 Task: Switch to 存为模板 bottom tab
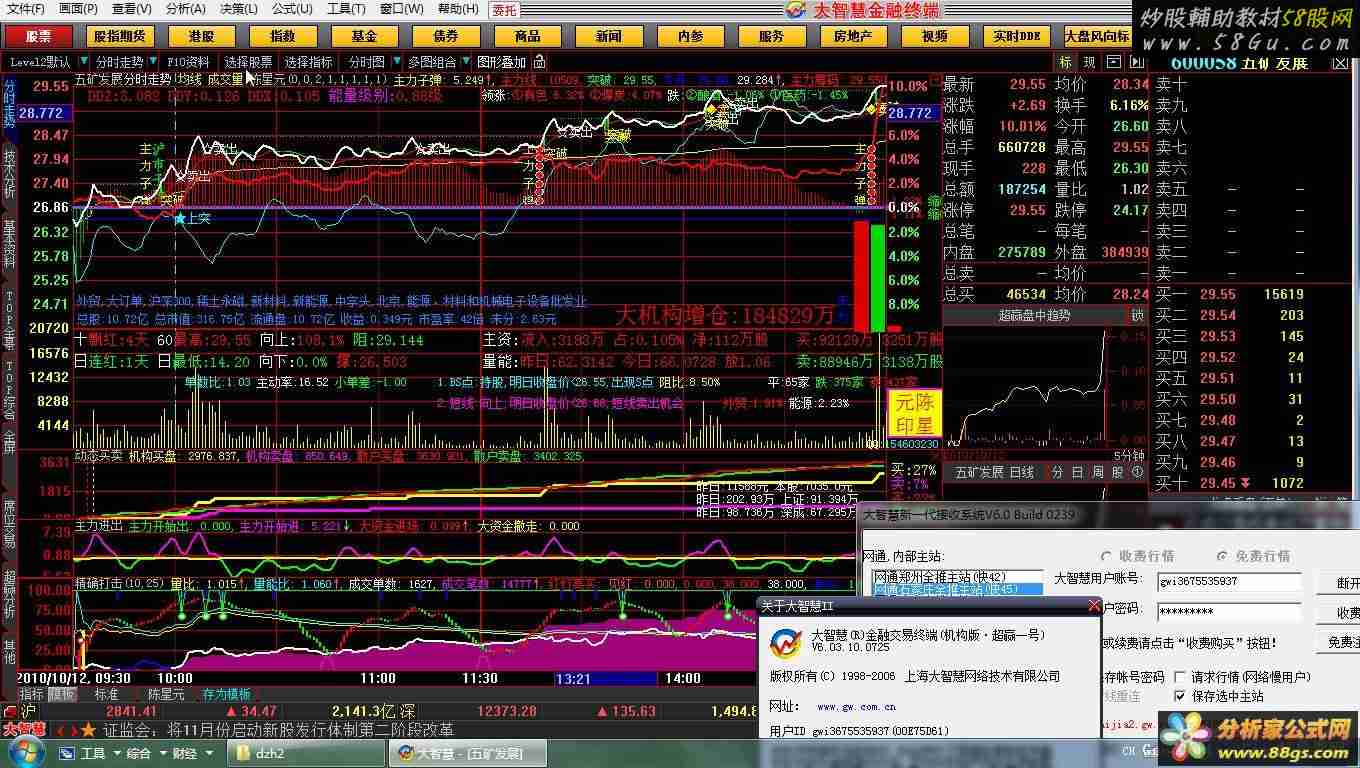click(x=227, y=694)
